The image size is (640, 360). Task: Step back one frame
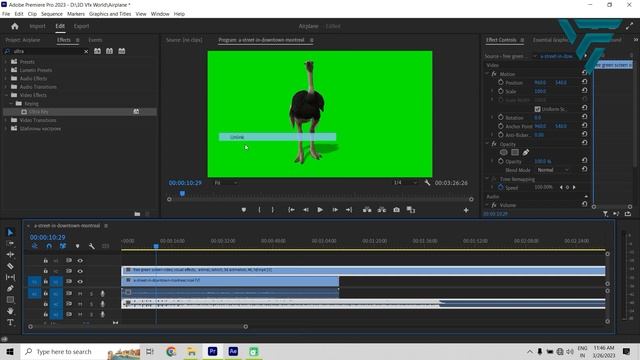click(x=305, y=210)
